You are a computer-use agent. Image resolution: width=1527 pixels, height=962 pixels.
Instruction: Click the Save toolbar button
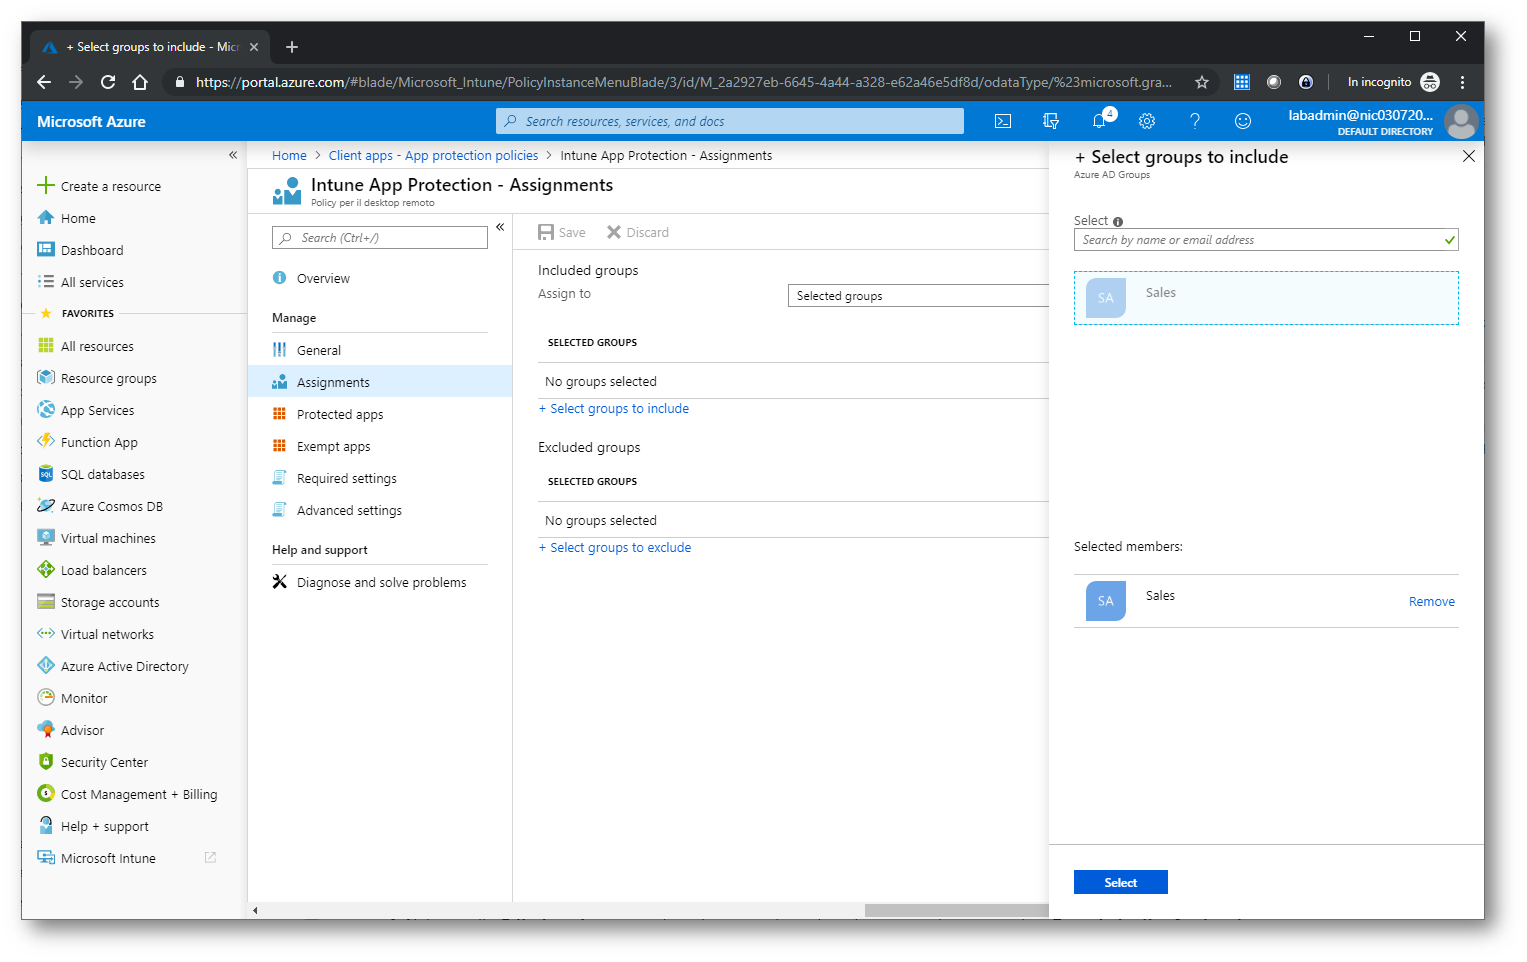pyautogui.click(x=562, y=232)
